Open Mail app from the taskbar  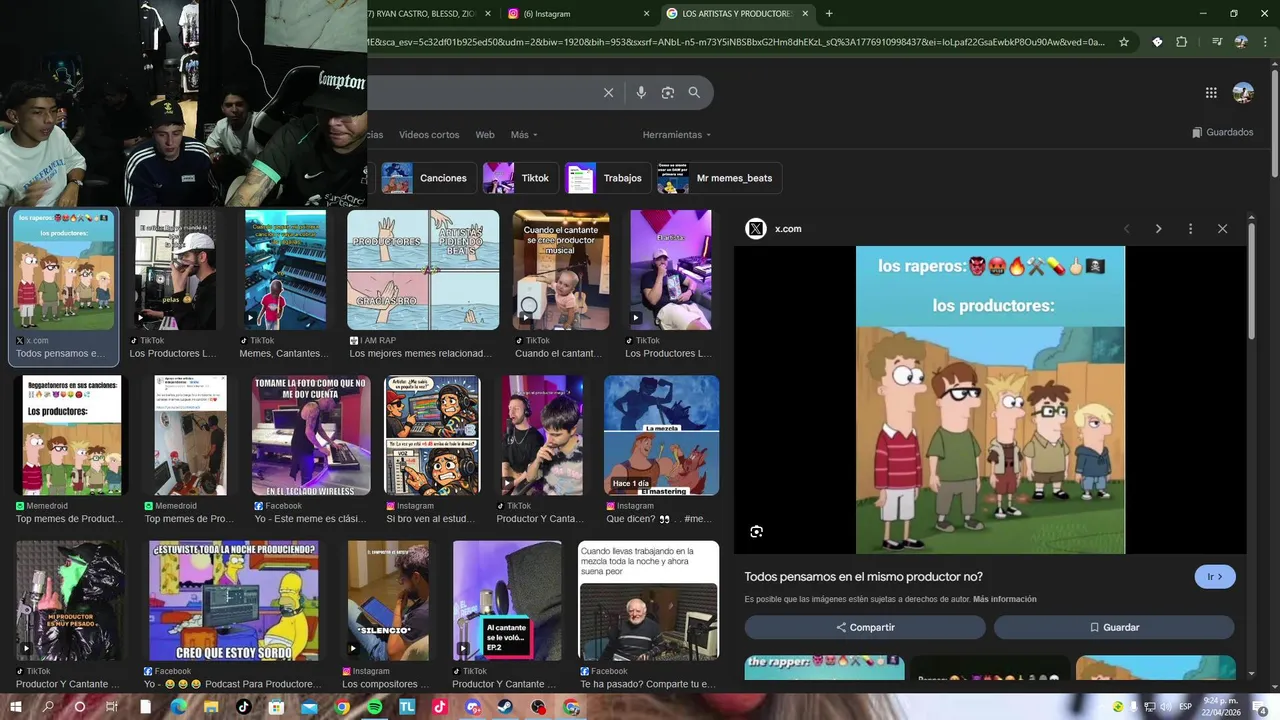(309, 707)
